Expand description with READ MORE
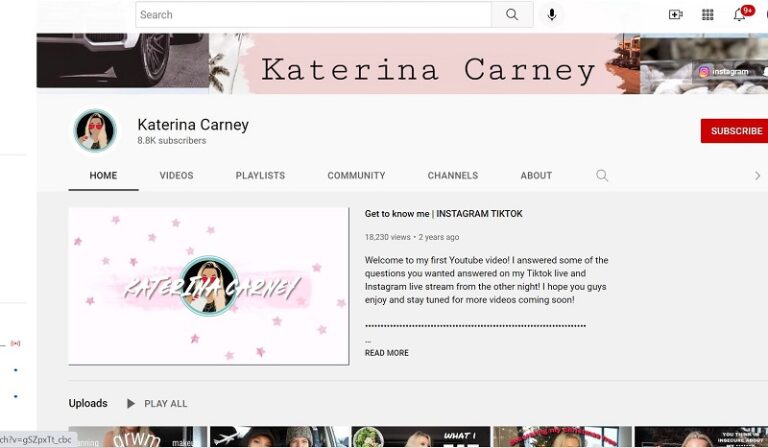 pos(386,353)
